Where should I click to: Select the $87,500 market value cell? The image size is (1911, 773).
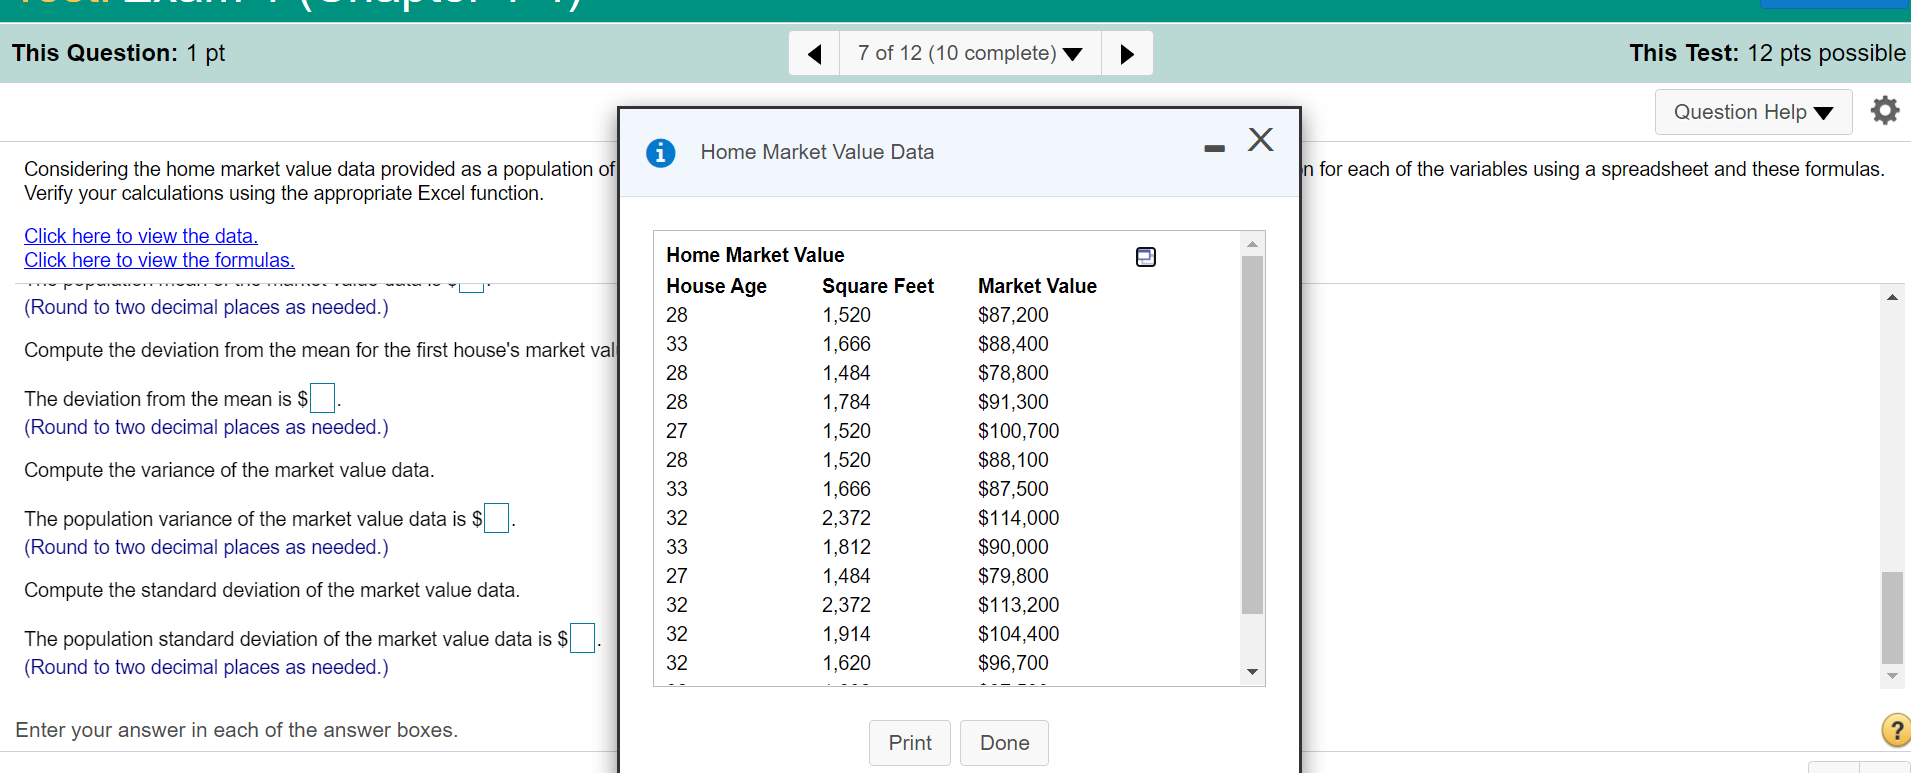1013,489
